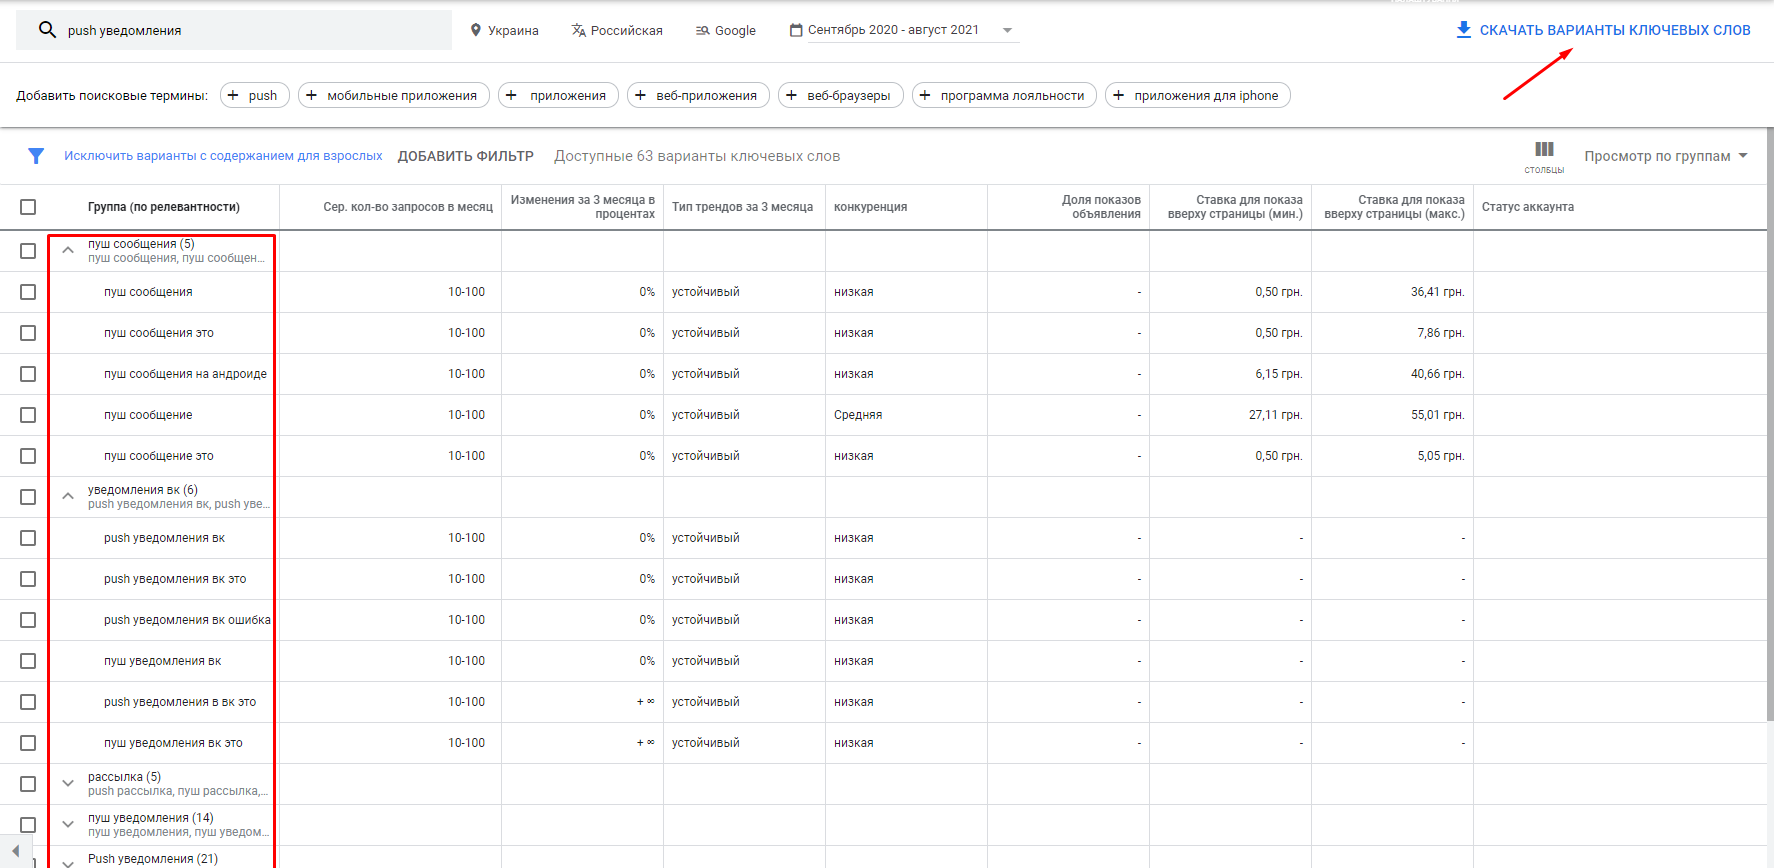Open 'Просмотр по группам' dropdown
The height and width of the screenshot is (868, 1774).
[1665, 156]
